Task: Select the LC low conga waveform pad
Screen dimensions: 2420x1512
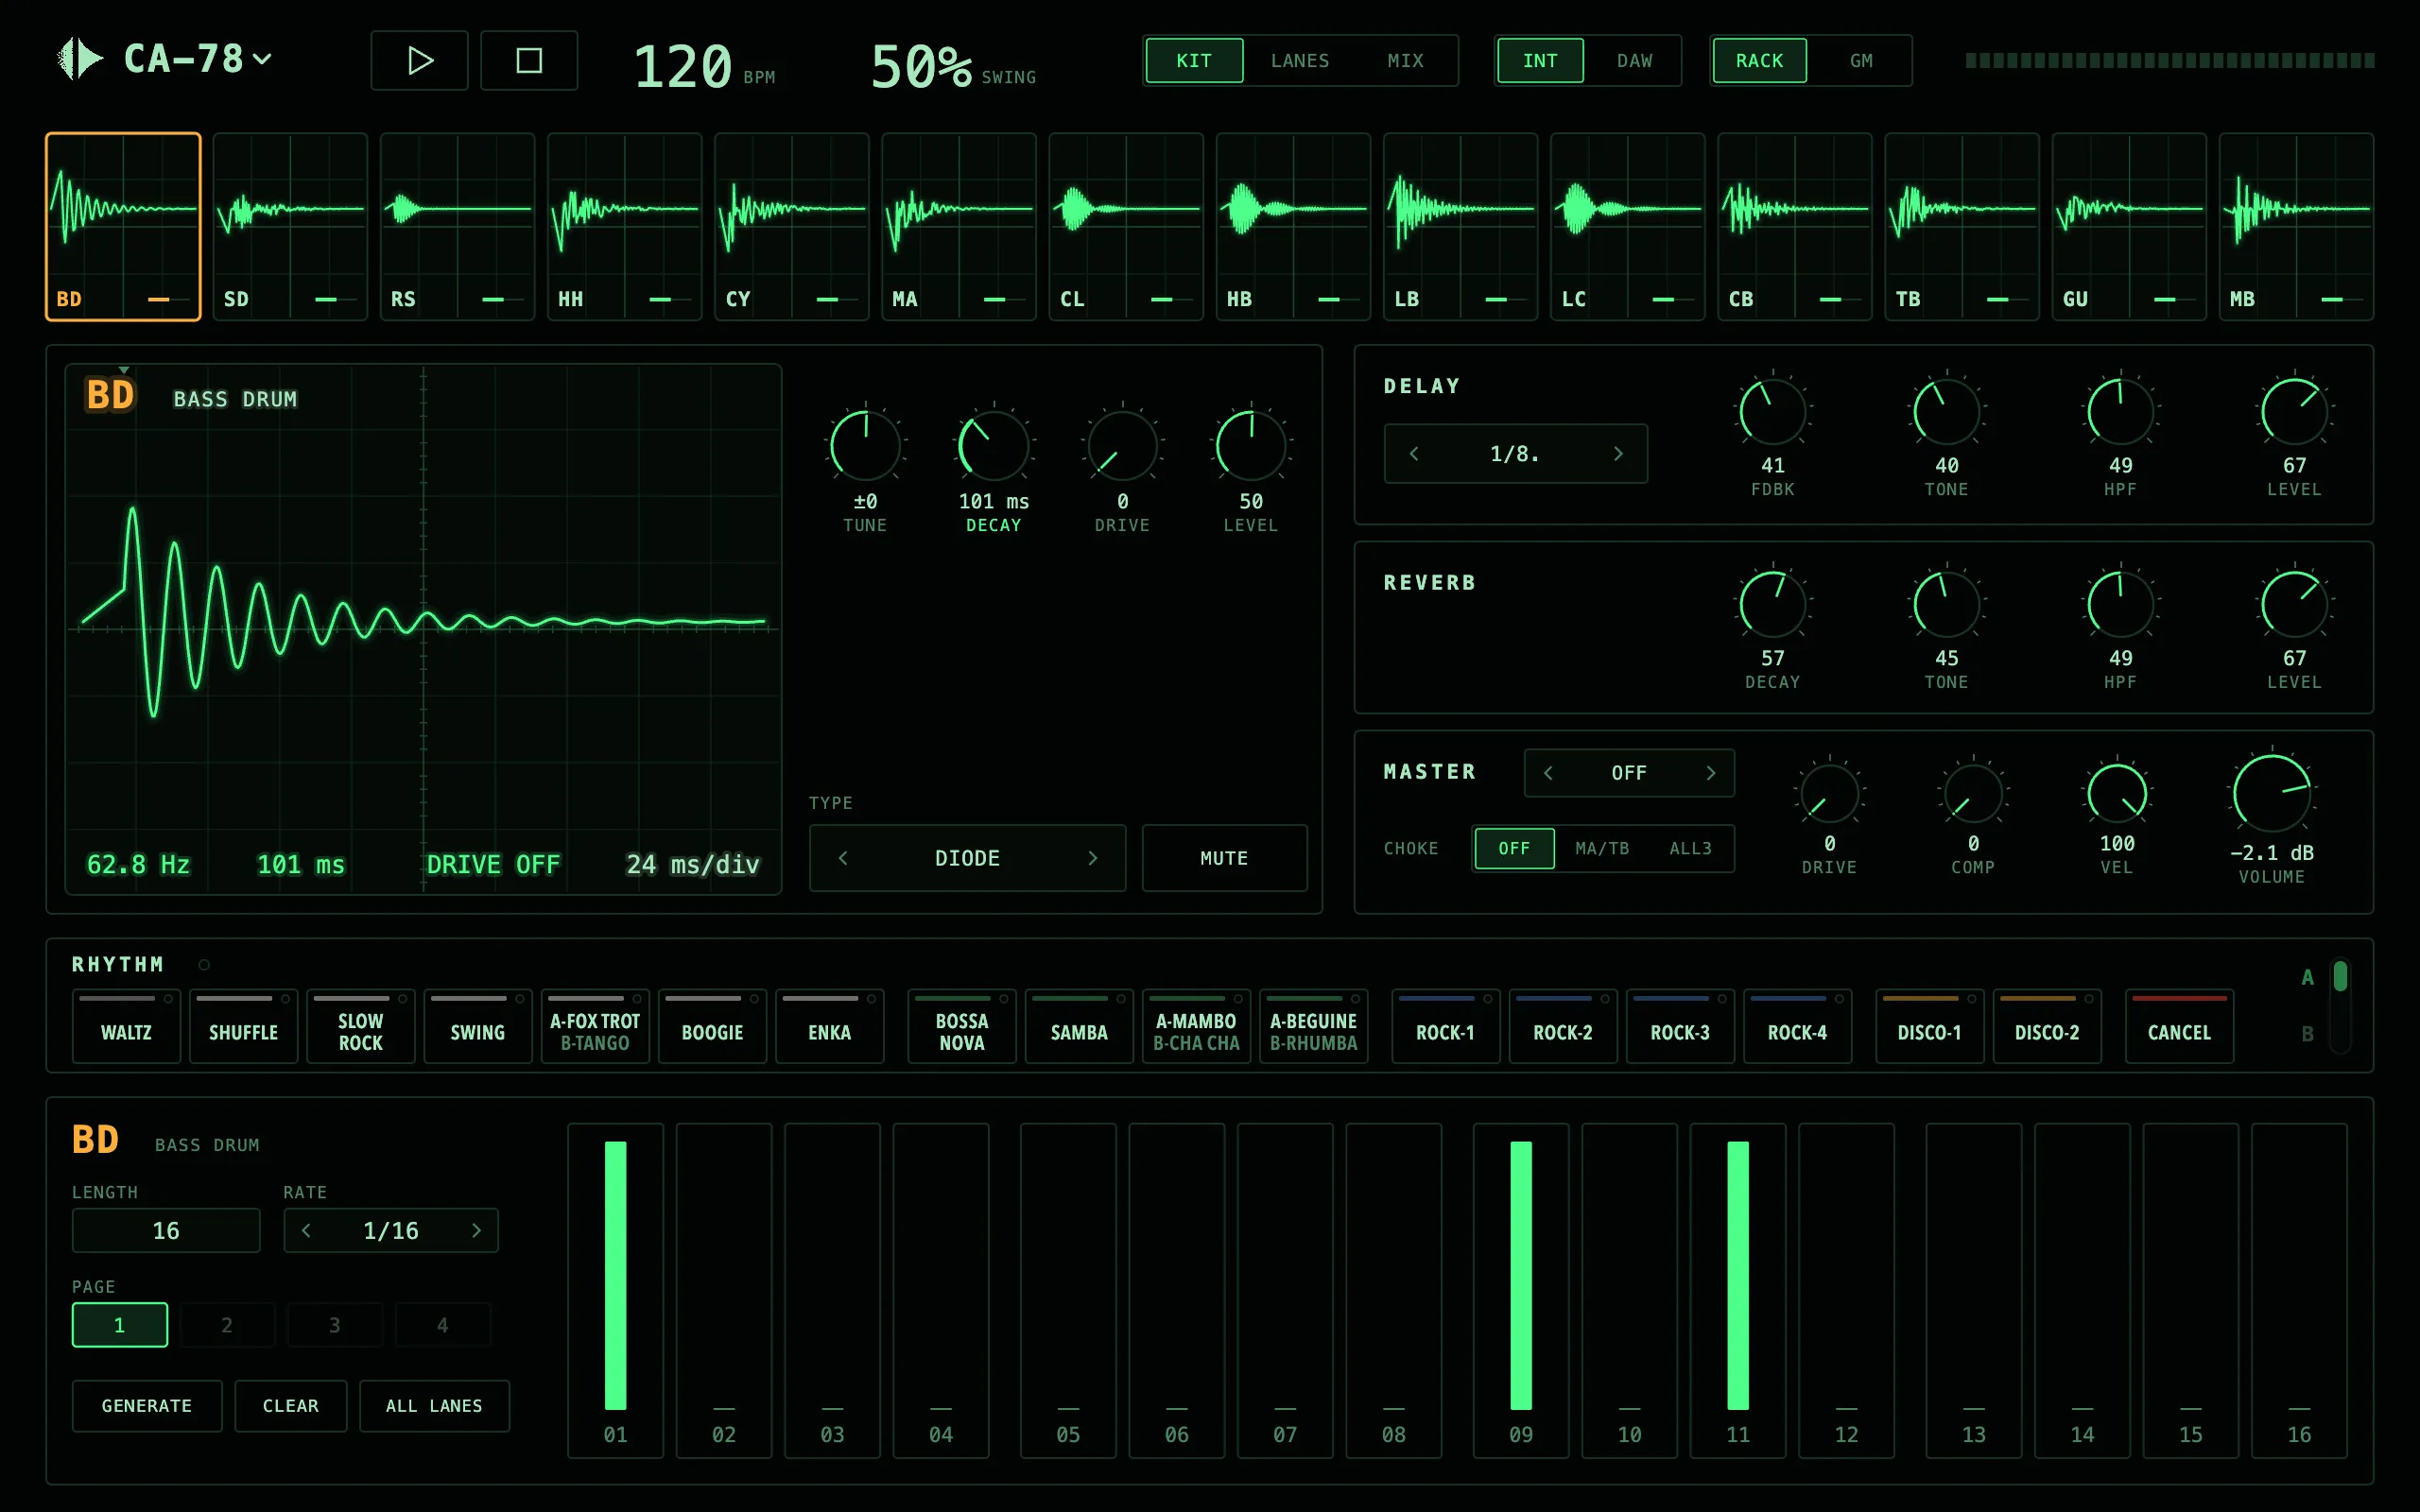Action: click(1627, 227)
